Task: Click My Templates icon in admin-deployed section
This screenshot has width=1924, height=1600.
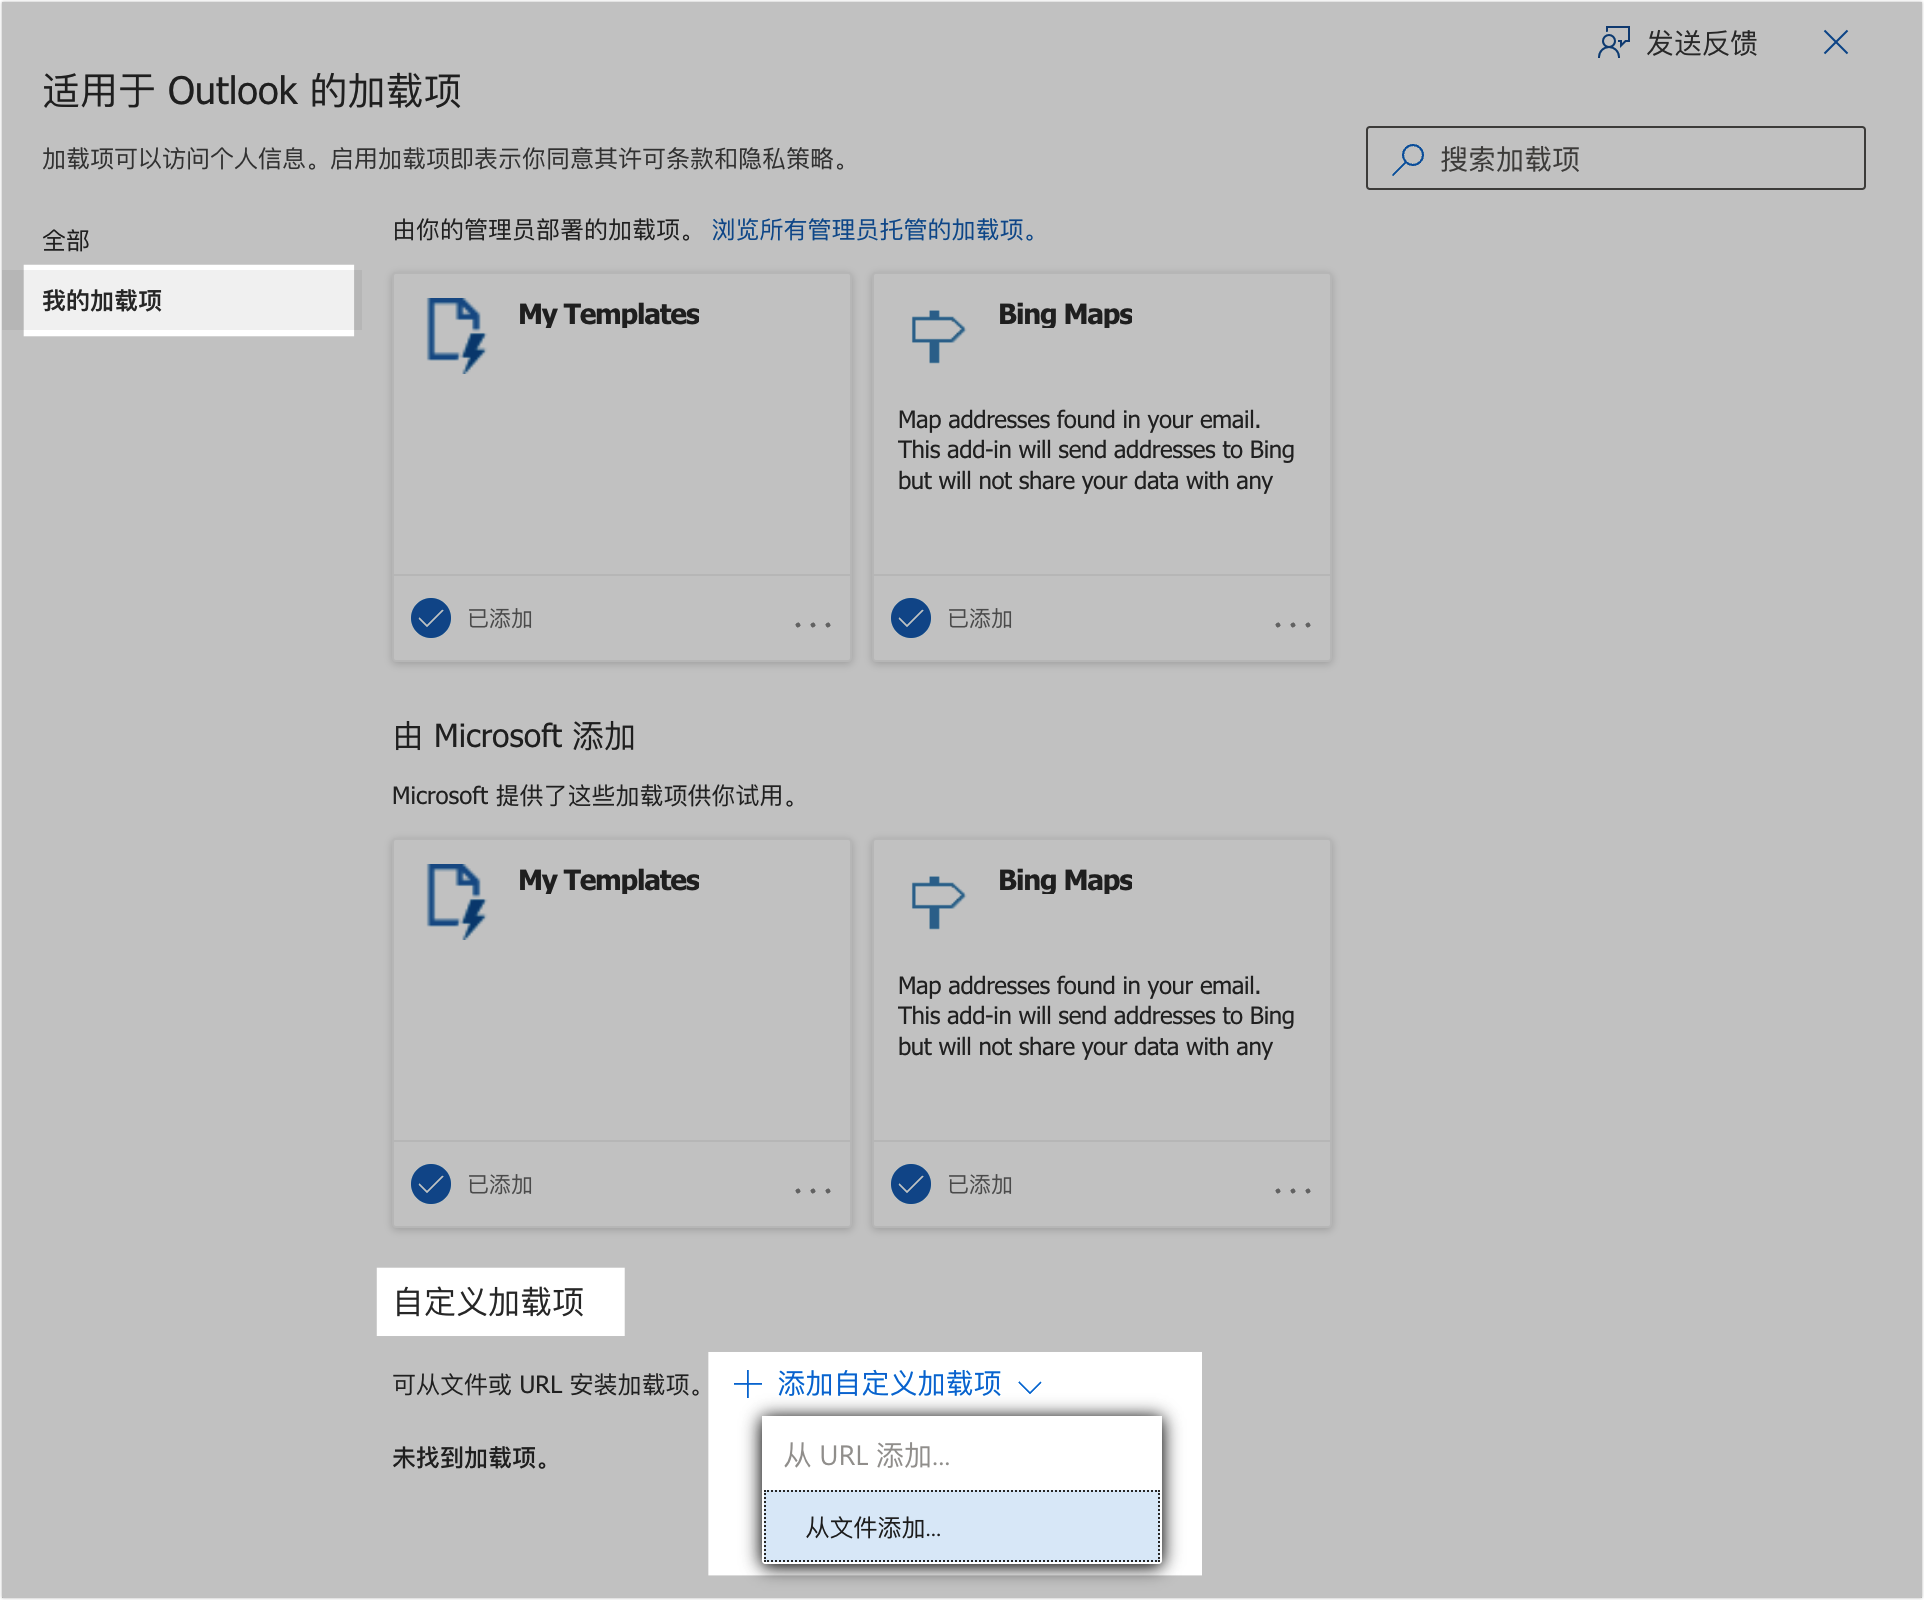Action: [456, 334]
